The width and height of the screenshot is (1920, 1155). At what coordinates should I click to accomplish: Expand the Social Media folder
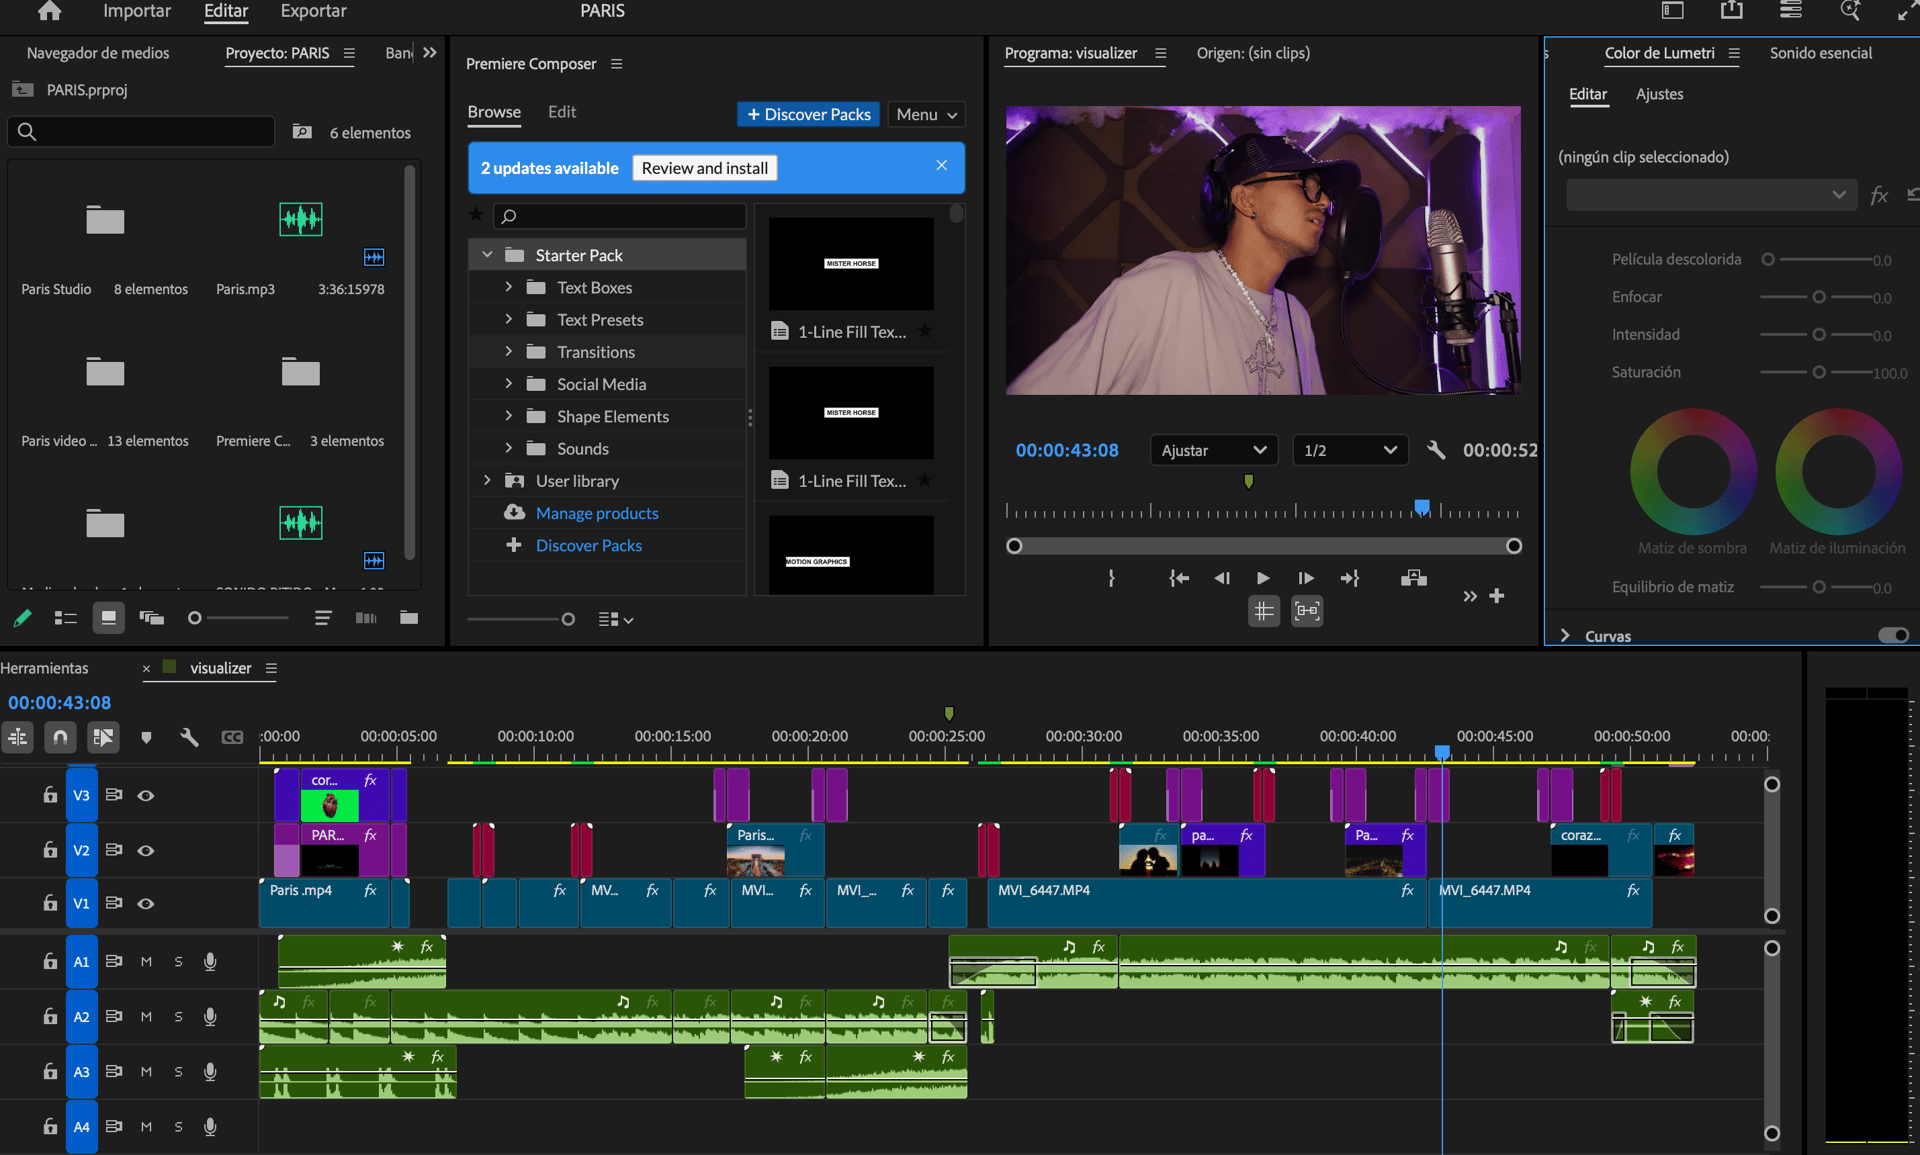[x=508, y=384]
